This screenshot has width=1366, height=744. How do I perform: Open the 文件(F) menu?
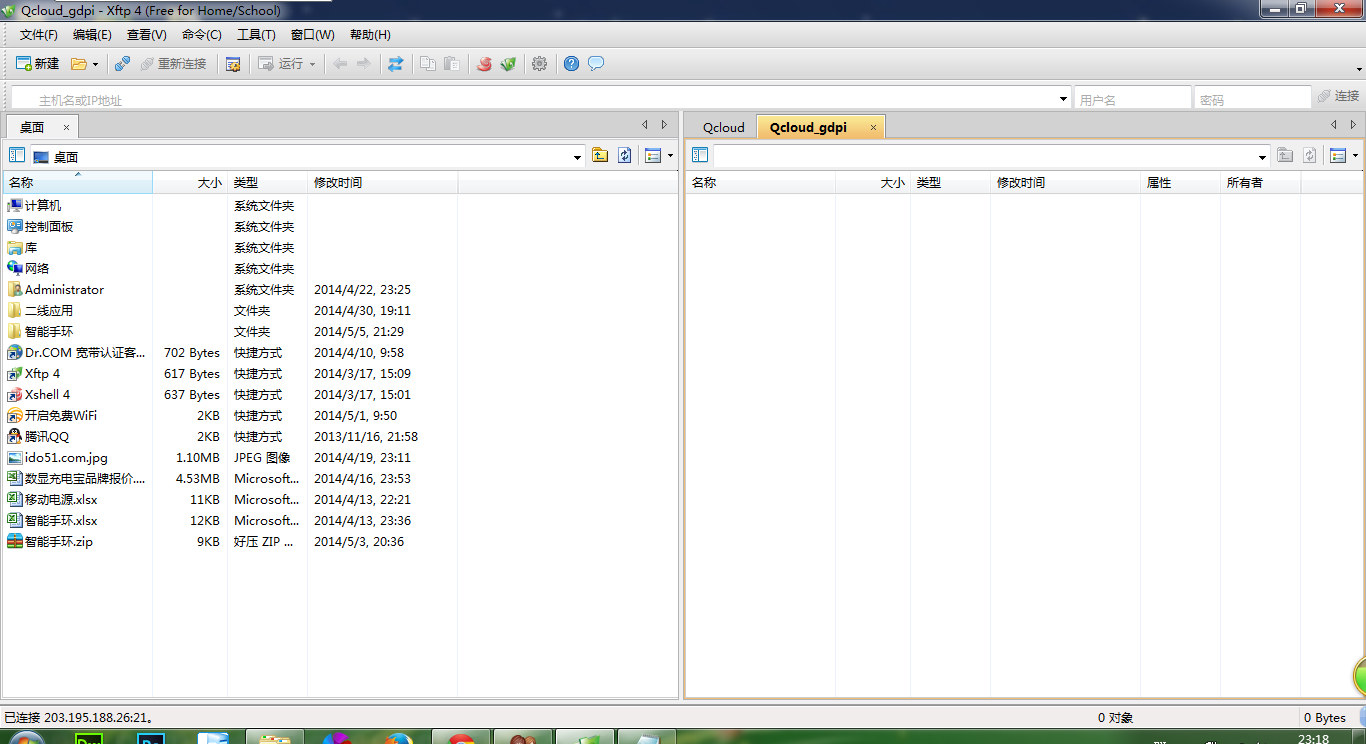pos(39,35)
